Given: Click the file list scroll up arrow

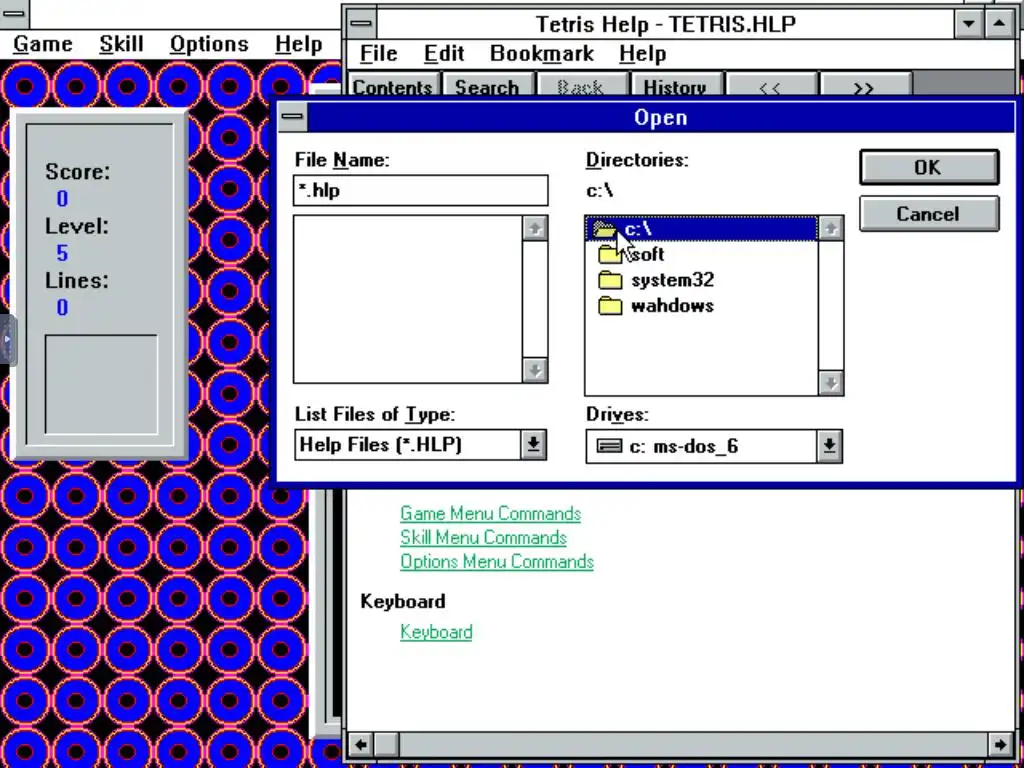Looking at the screenshot, I should pyautogui.click(x=534, y=228).
